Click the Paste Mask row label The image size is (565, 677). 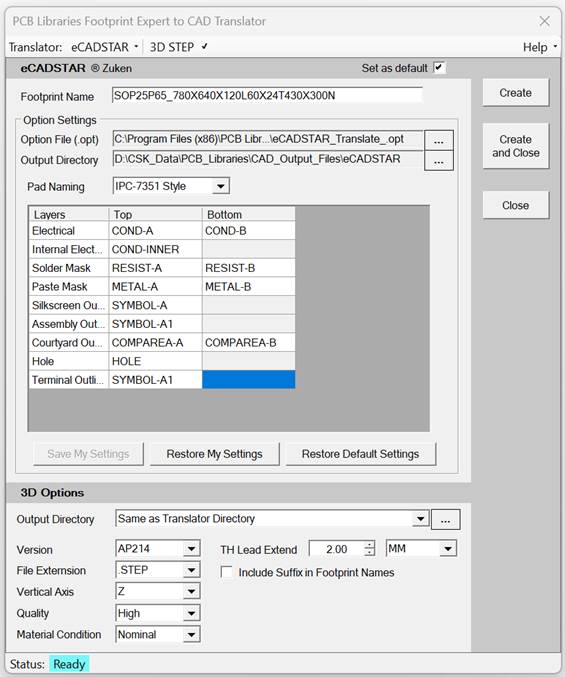click(x=69, y=287)
